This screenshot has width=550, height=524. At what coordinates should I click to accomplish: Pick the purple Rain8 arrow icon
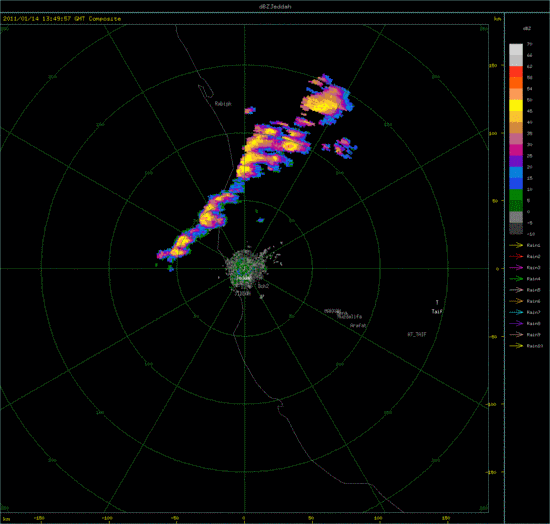coord(516,323)
